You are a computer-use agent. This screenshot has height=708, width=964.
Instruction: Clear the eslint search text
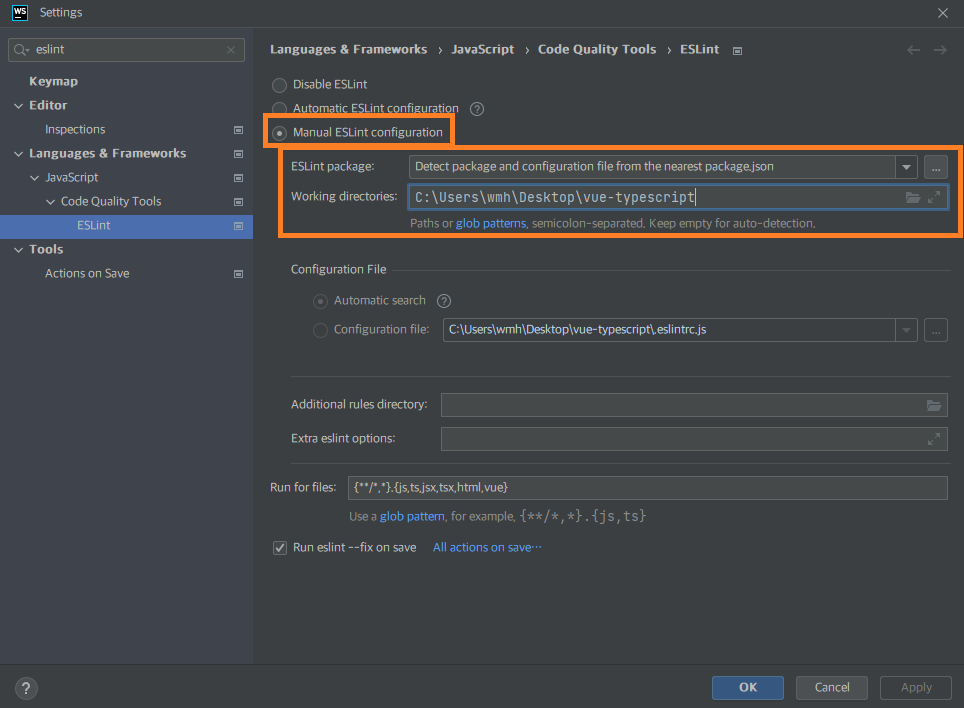(231, 50)
